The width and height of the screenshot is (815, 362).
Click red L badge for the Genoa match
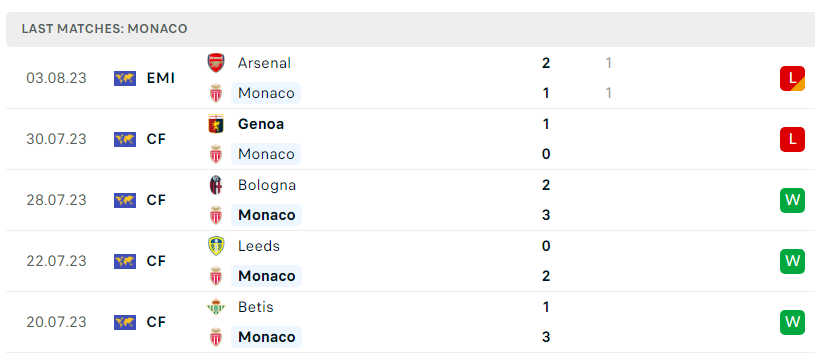pyautogui.click(x=792, y=139)
